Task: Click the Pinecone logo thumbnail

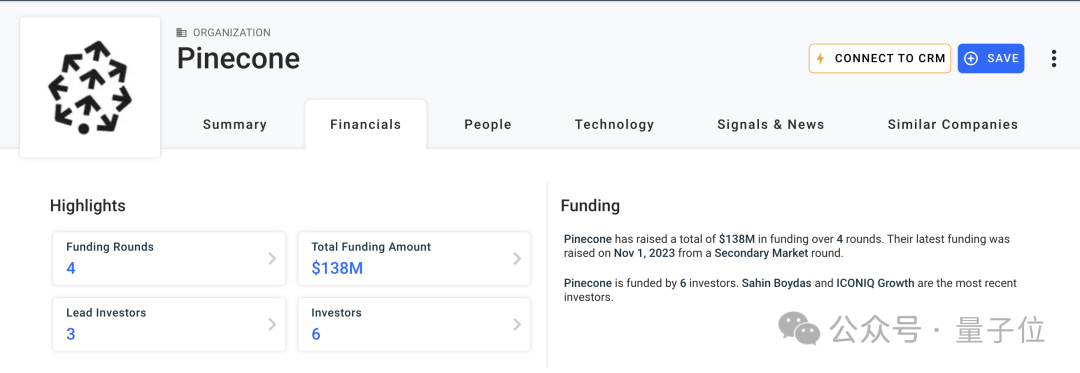Action: [90, 87]
